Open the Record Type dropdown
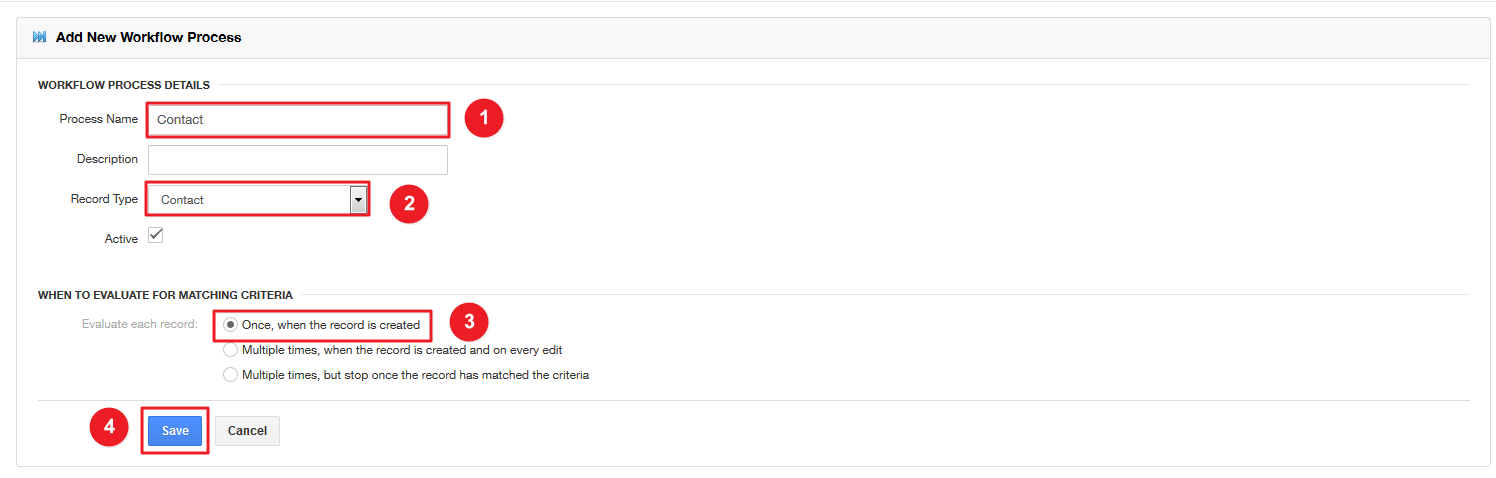 (x=250, y=200)
